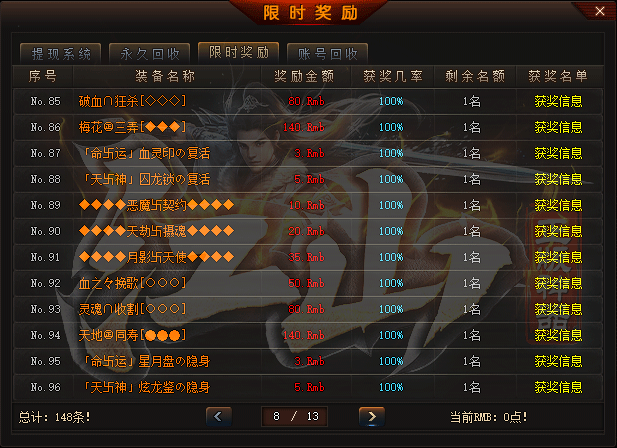The width and height of the screenshot is (617, 448).
Task: Click the 奖励金额 column header
Action: click(x=304, y=76)
